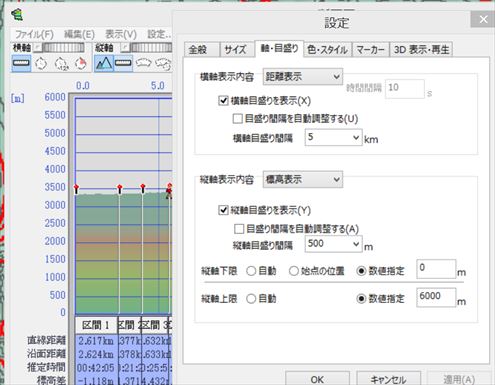Viewport: 495px width, 385px height.
Task: Click the 区間 2 column header
Action: tap(130, 325)
